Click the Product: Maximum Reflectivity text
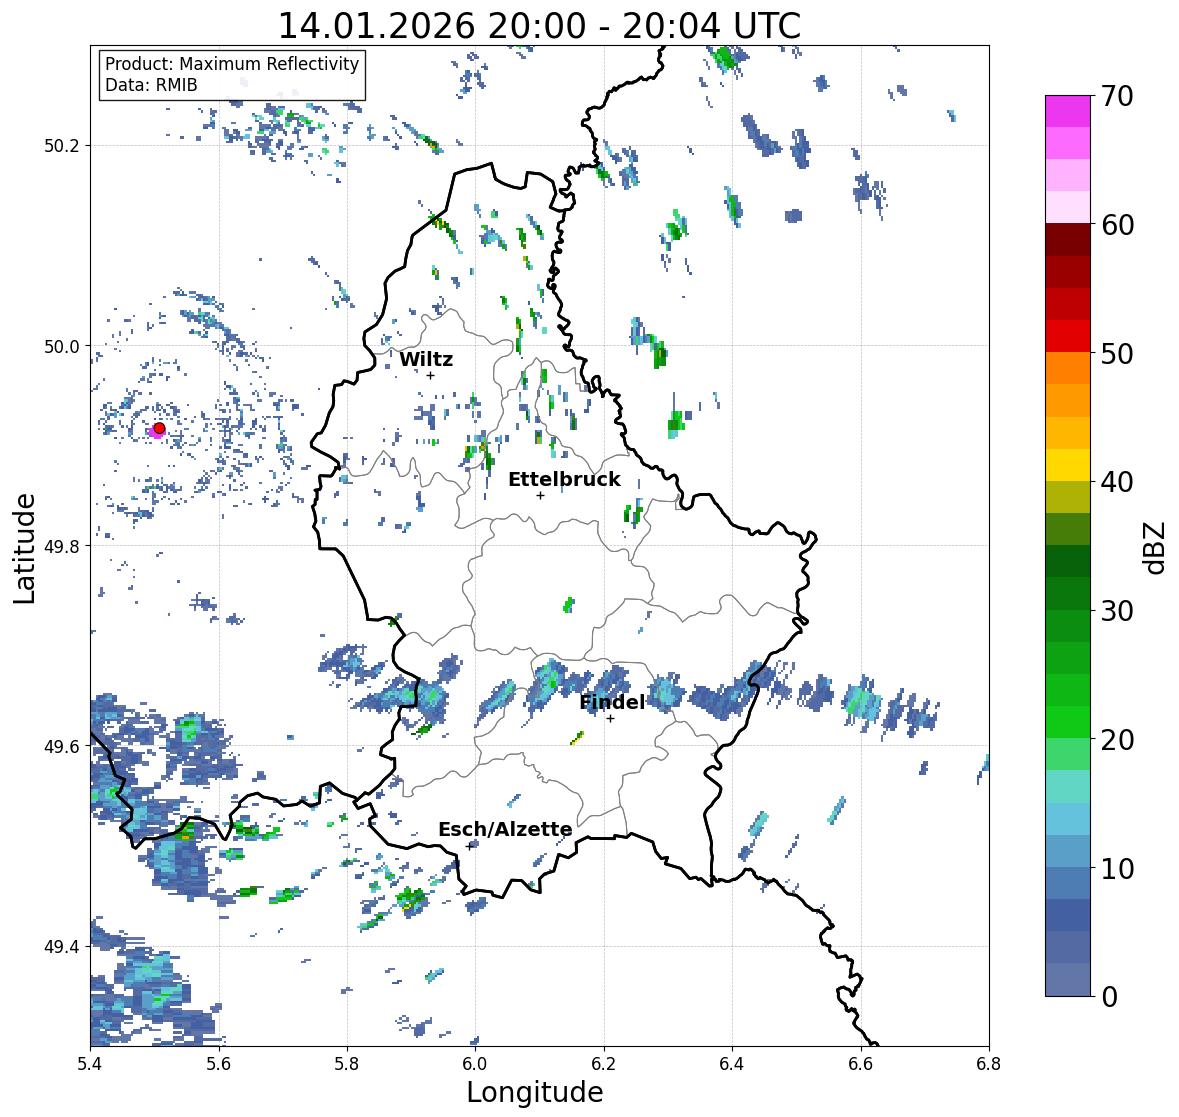The width and height of the screenshot is (1179, 1117). (x=232, y=64)
